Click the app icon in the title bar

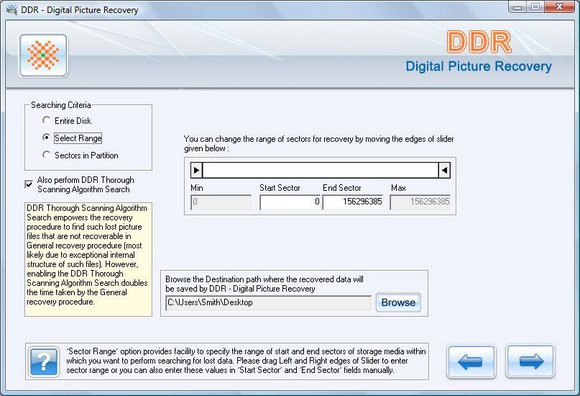pos(11,10)
